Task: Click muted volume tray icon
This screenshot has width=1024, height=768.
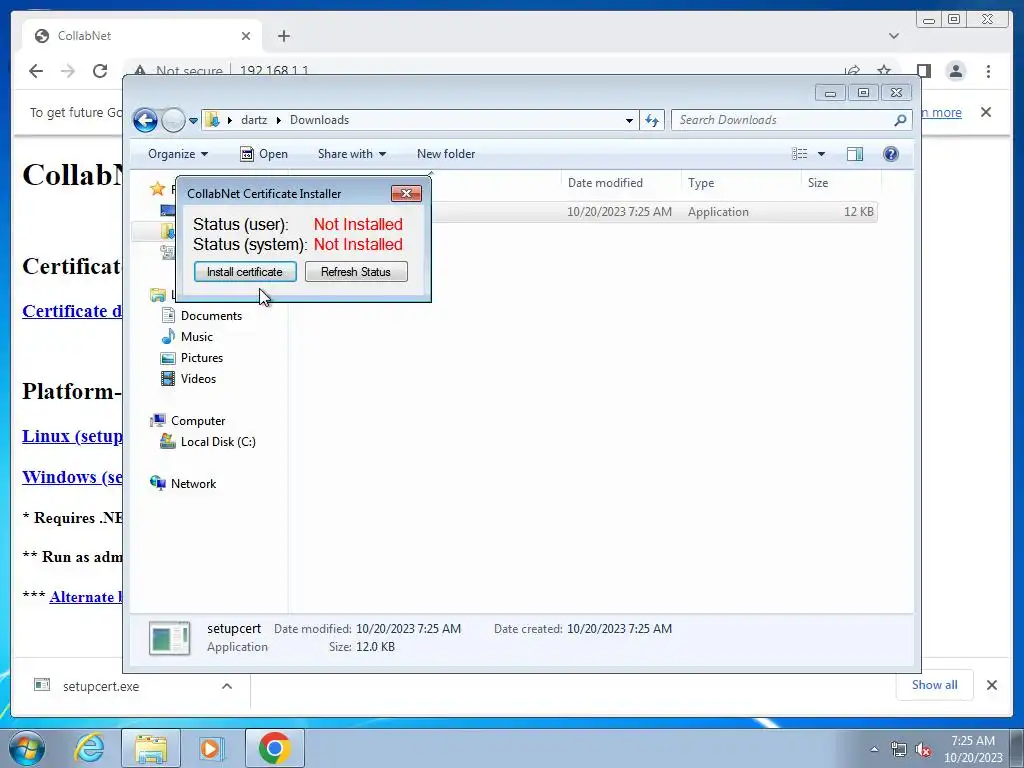Action: [x=923, y=750]
